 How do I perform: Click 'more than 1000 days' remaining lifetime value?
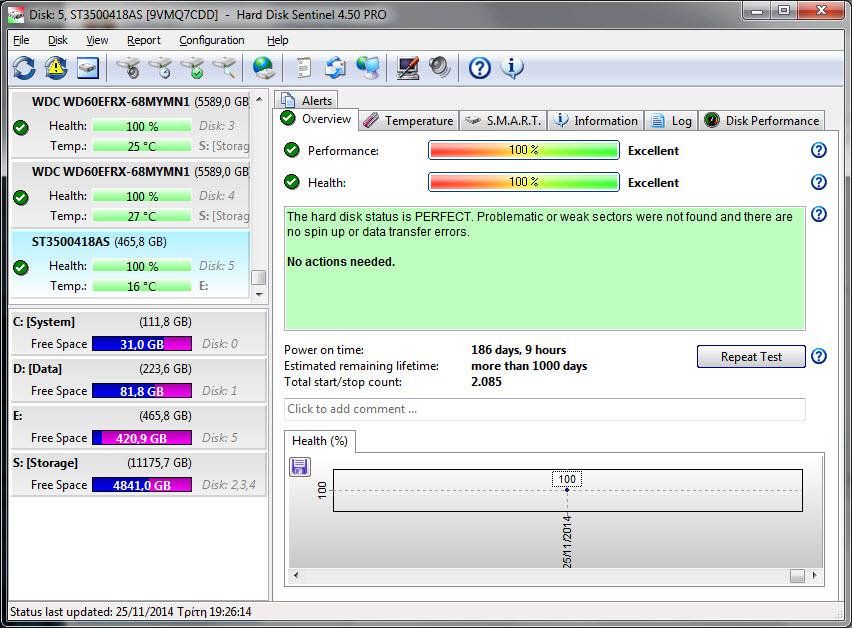529,366
